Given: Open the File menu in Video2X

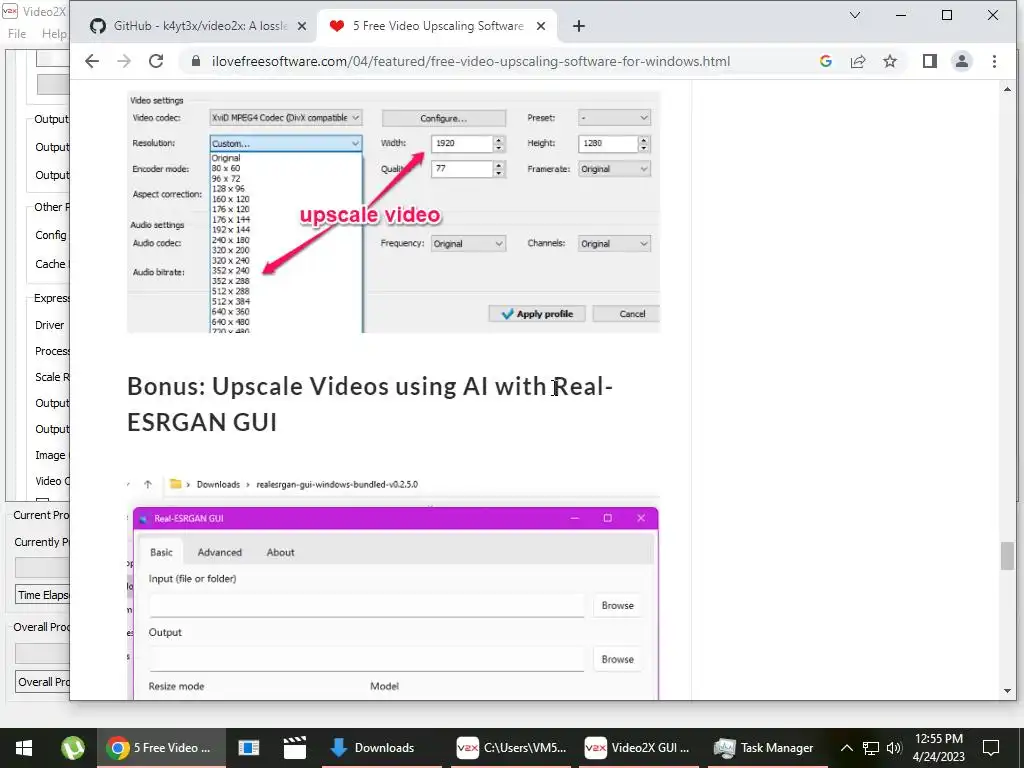Looking at the screenshot, I should tap(17, 33).
